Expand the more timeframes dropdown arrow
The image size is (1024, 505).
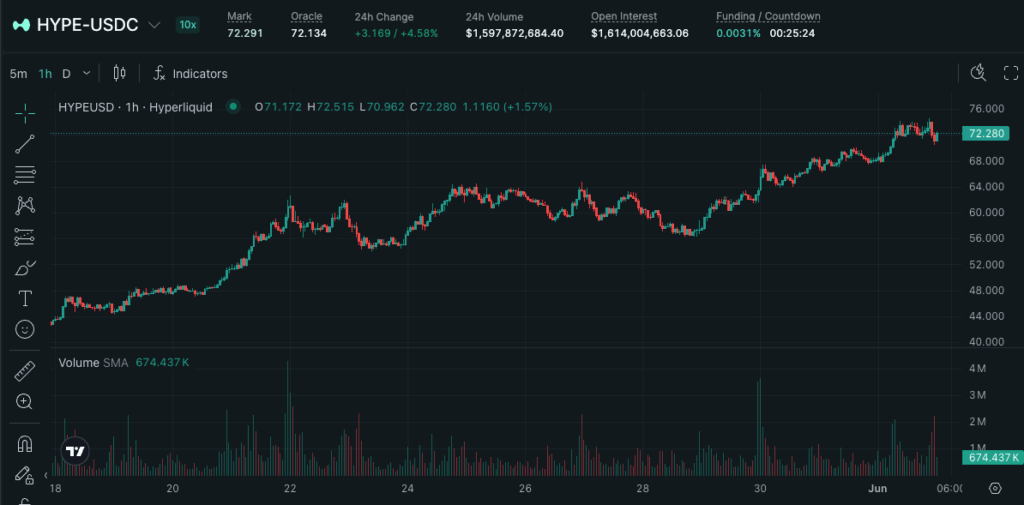coord(86,74)
